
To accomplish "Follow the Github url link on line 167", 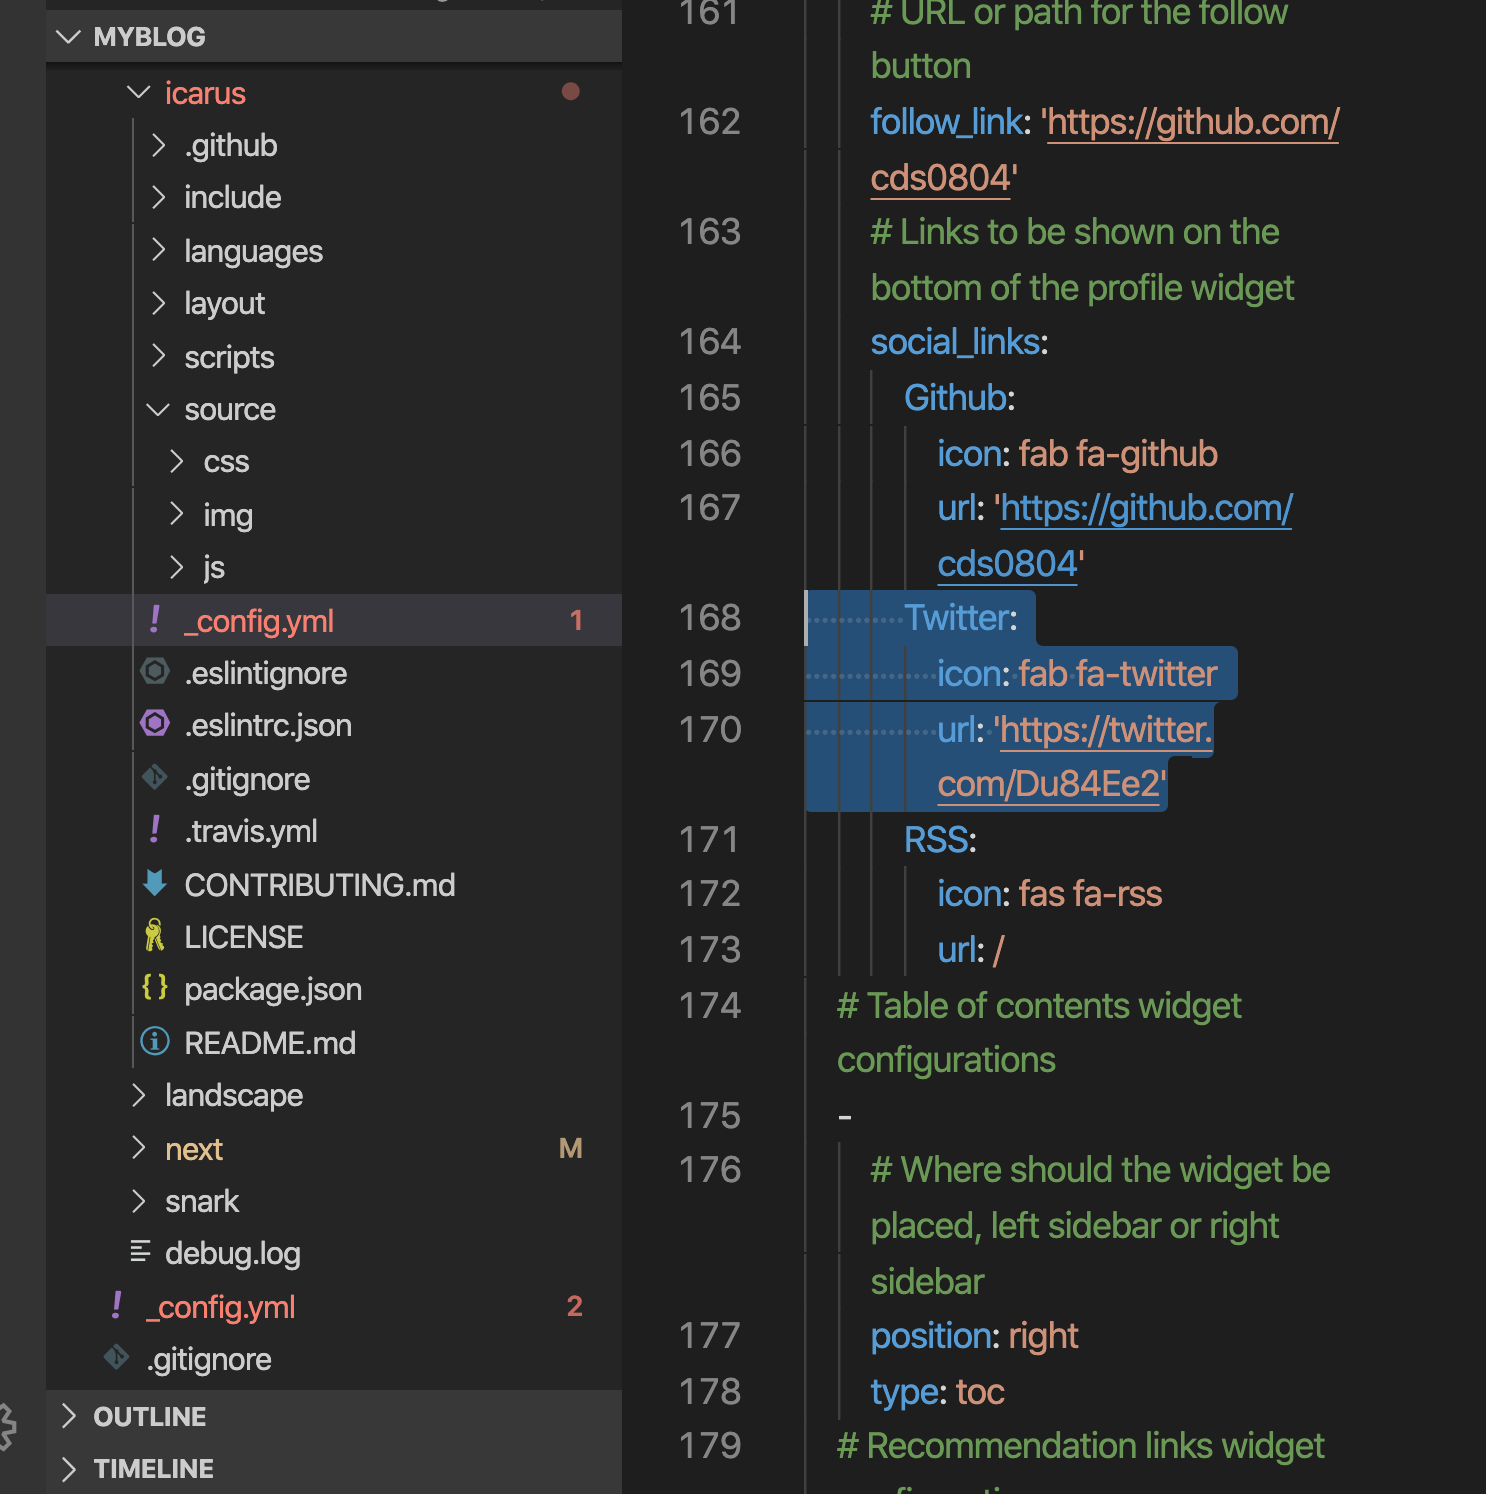I will coord(1146,508).
